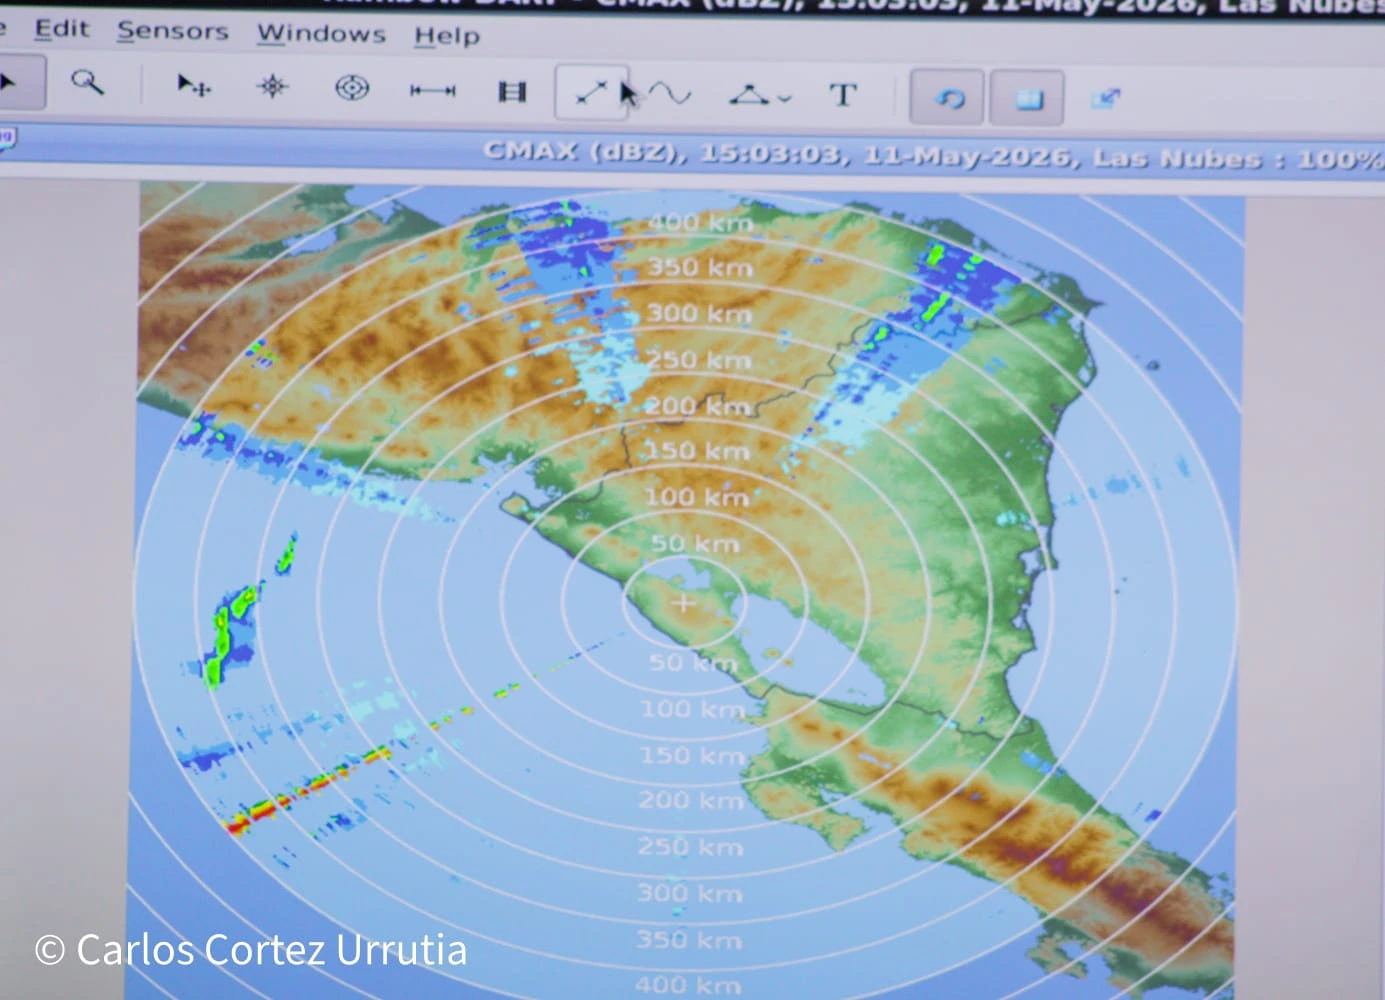
Task: Click the radar center cross marker
Action: (x=684, y=603)
